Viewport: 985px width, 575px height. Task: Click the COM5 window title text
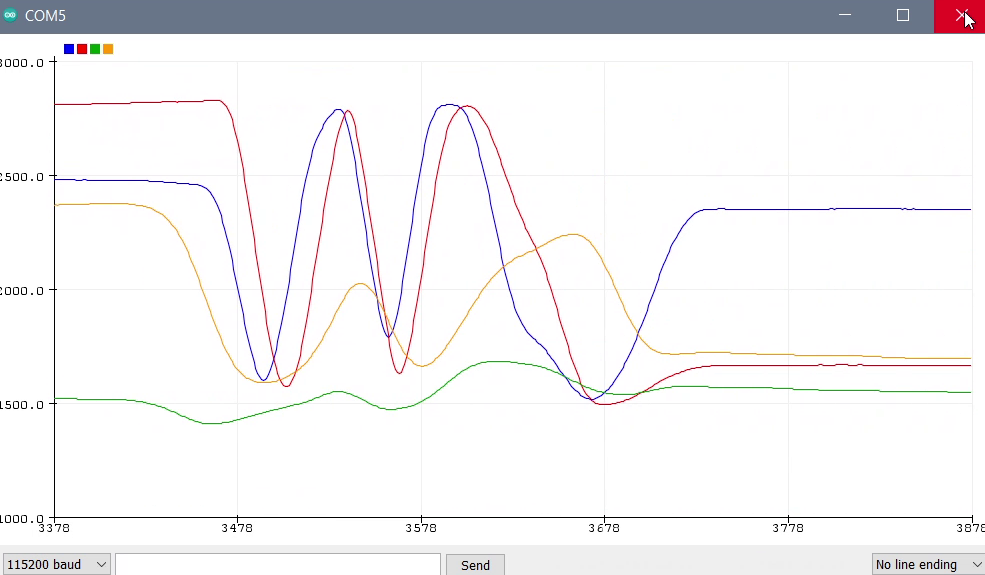click(45, 16)
